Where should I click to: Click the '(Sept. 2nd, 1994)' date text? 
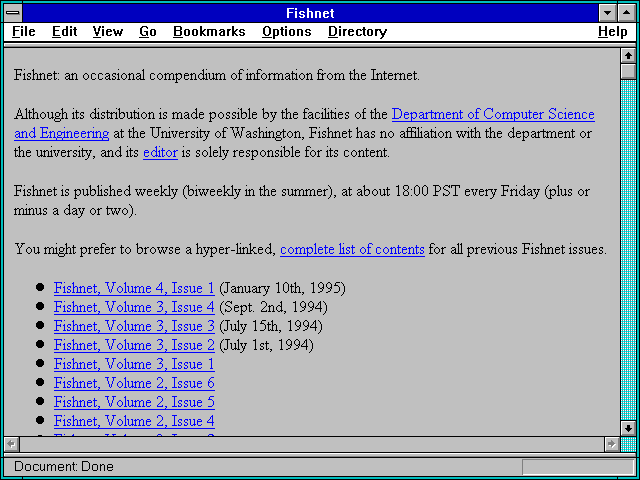(273, 307)
